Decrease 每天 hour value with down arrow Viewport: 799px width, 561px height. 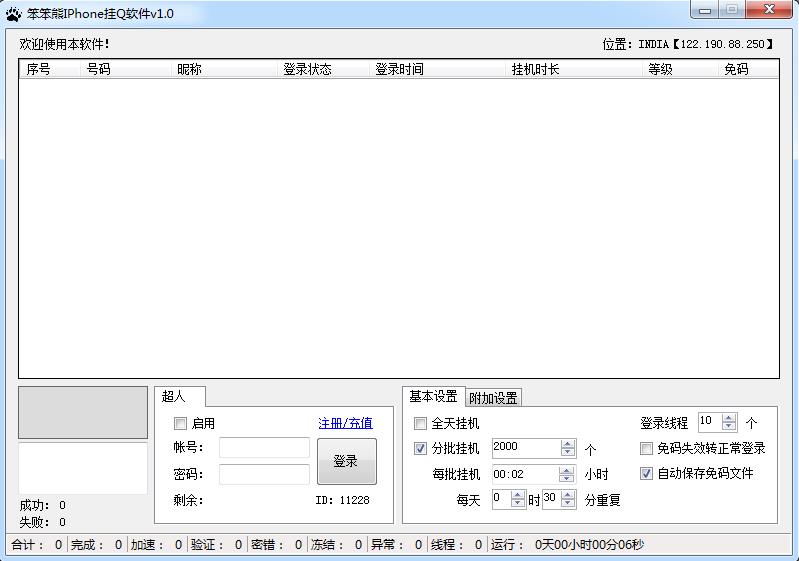click(x=517, y=503)
